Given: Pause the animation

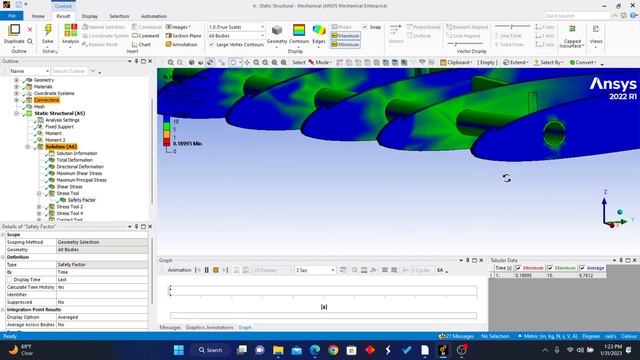Looking at the screenshot, I should tap(207, 270).
